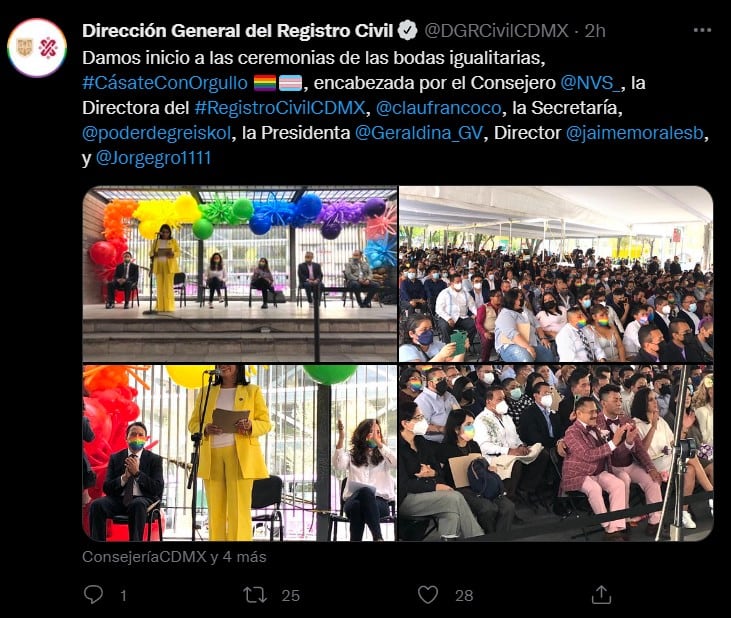Open the @poderdegreiskol mention
The width and height of the screenshot is (731, 618).
[x=157, y=133]
